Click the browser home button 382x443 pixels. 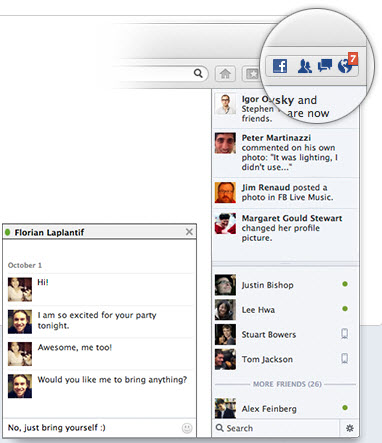tap(225, 74)
